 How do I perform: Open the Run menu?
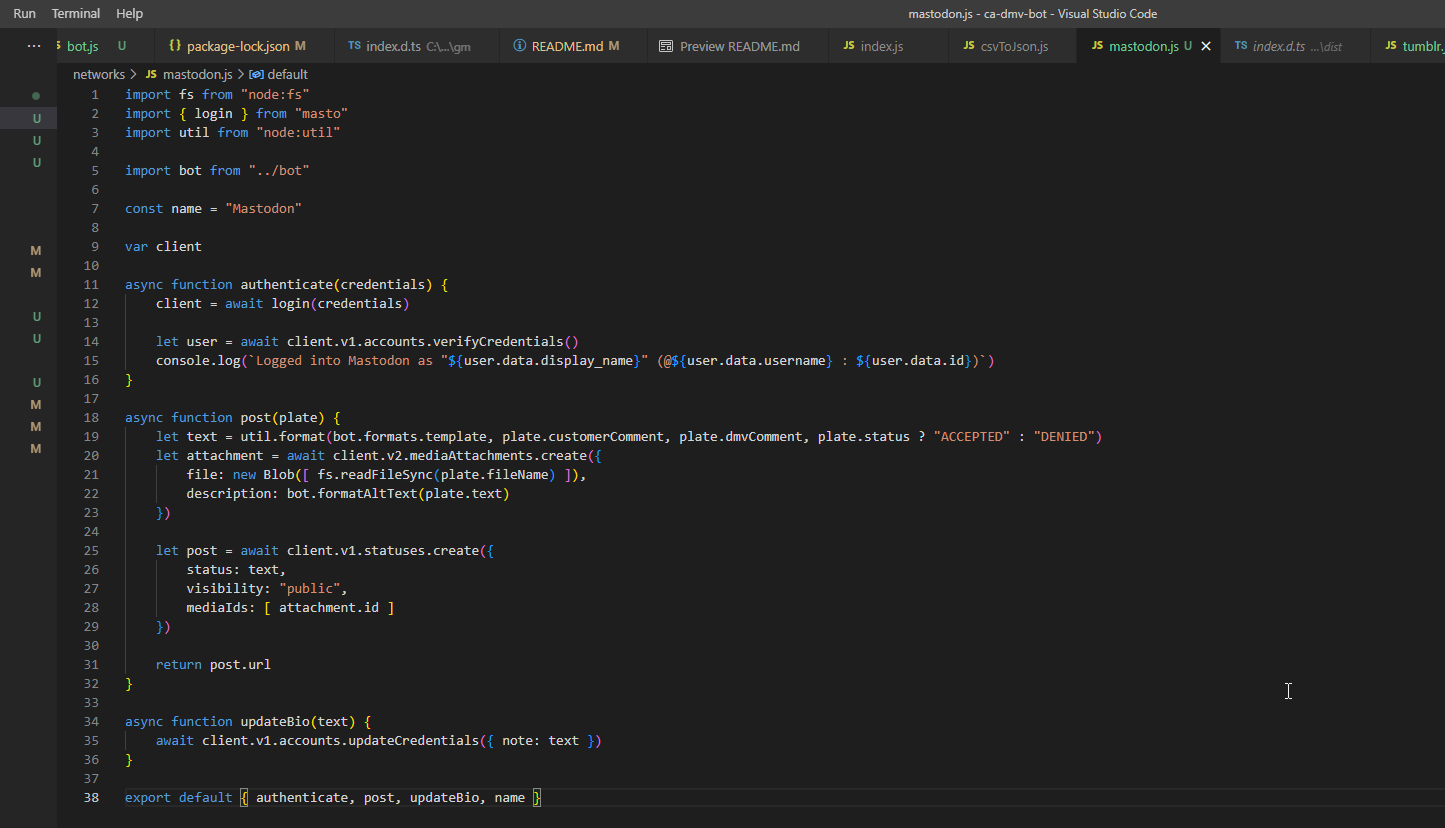click(x=24, y=14)
